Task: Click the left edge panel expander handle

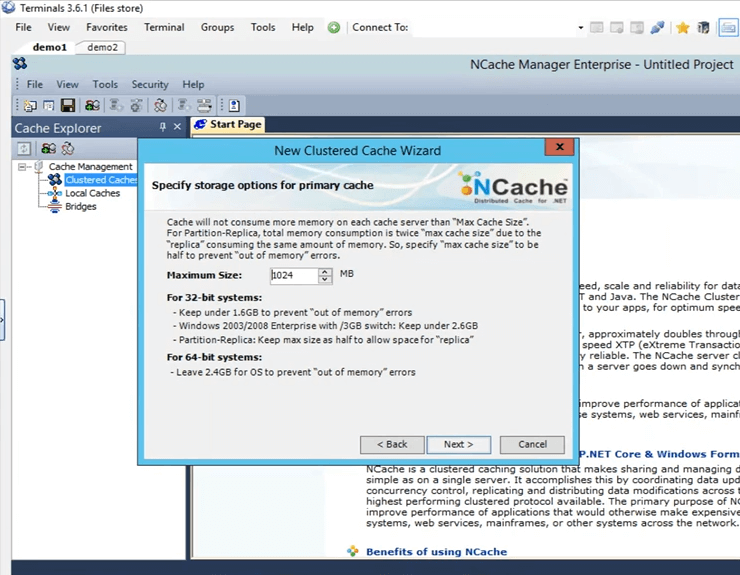Action: (x=2, y=320)
